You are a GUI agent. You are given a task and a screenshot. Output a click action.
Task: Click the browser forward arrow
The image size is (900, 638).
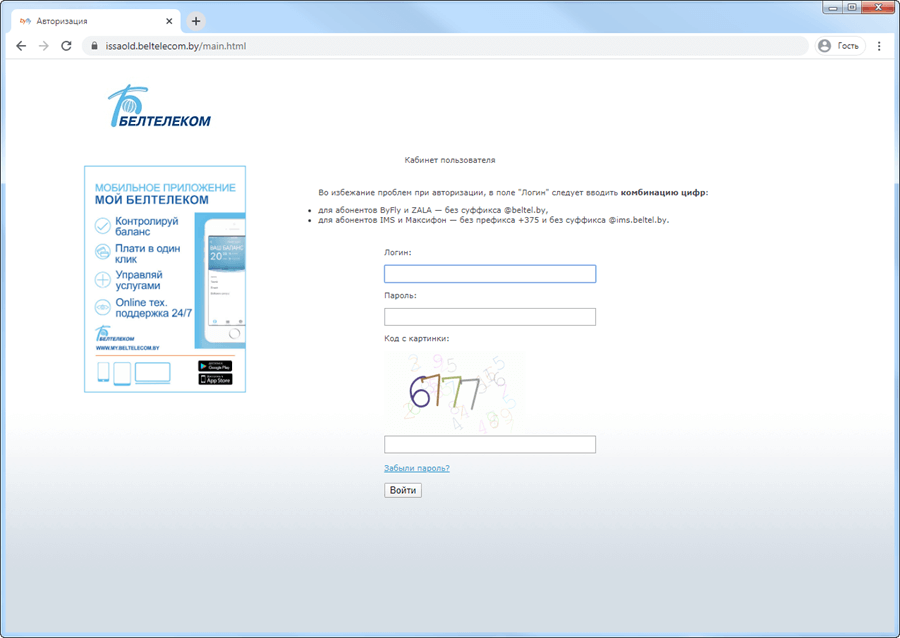click(43, 46)
